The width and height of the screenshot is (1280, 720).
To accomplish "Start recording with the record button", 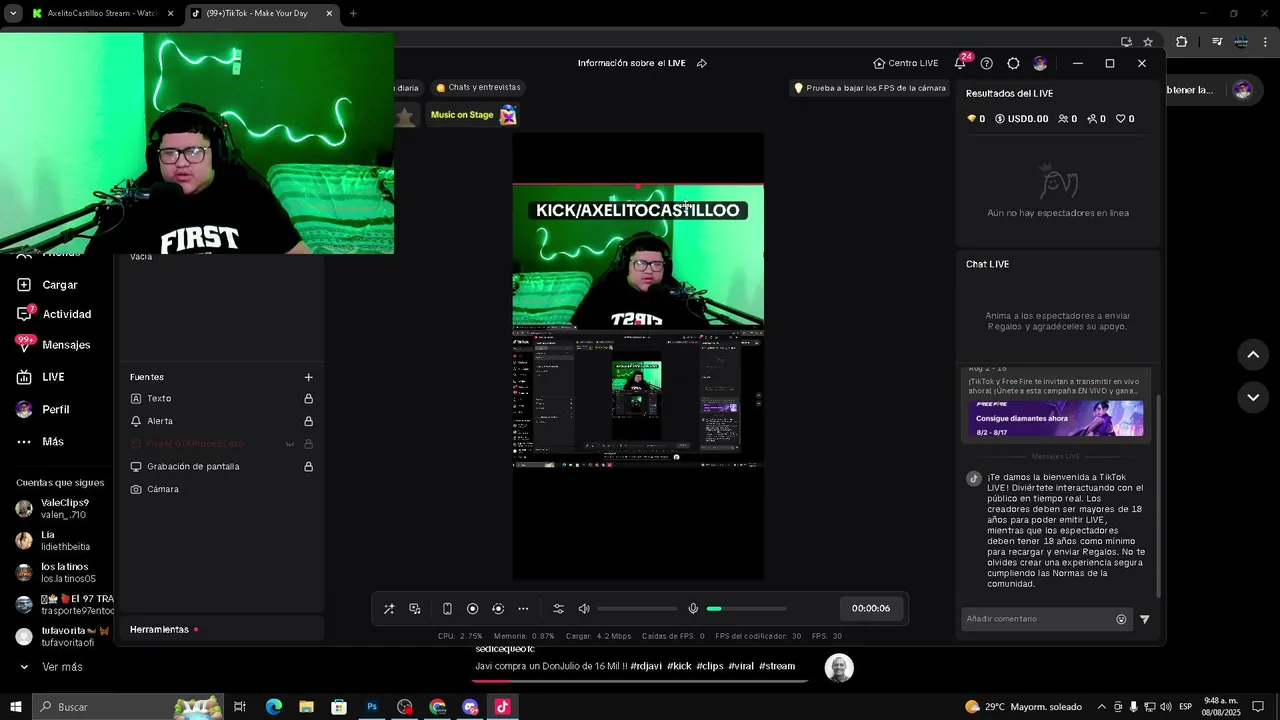I will click(473, 609).
